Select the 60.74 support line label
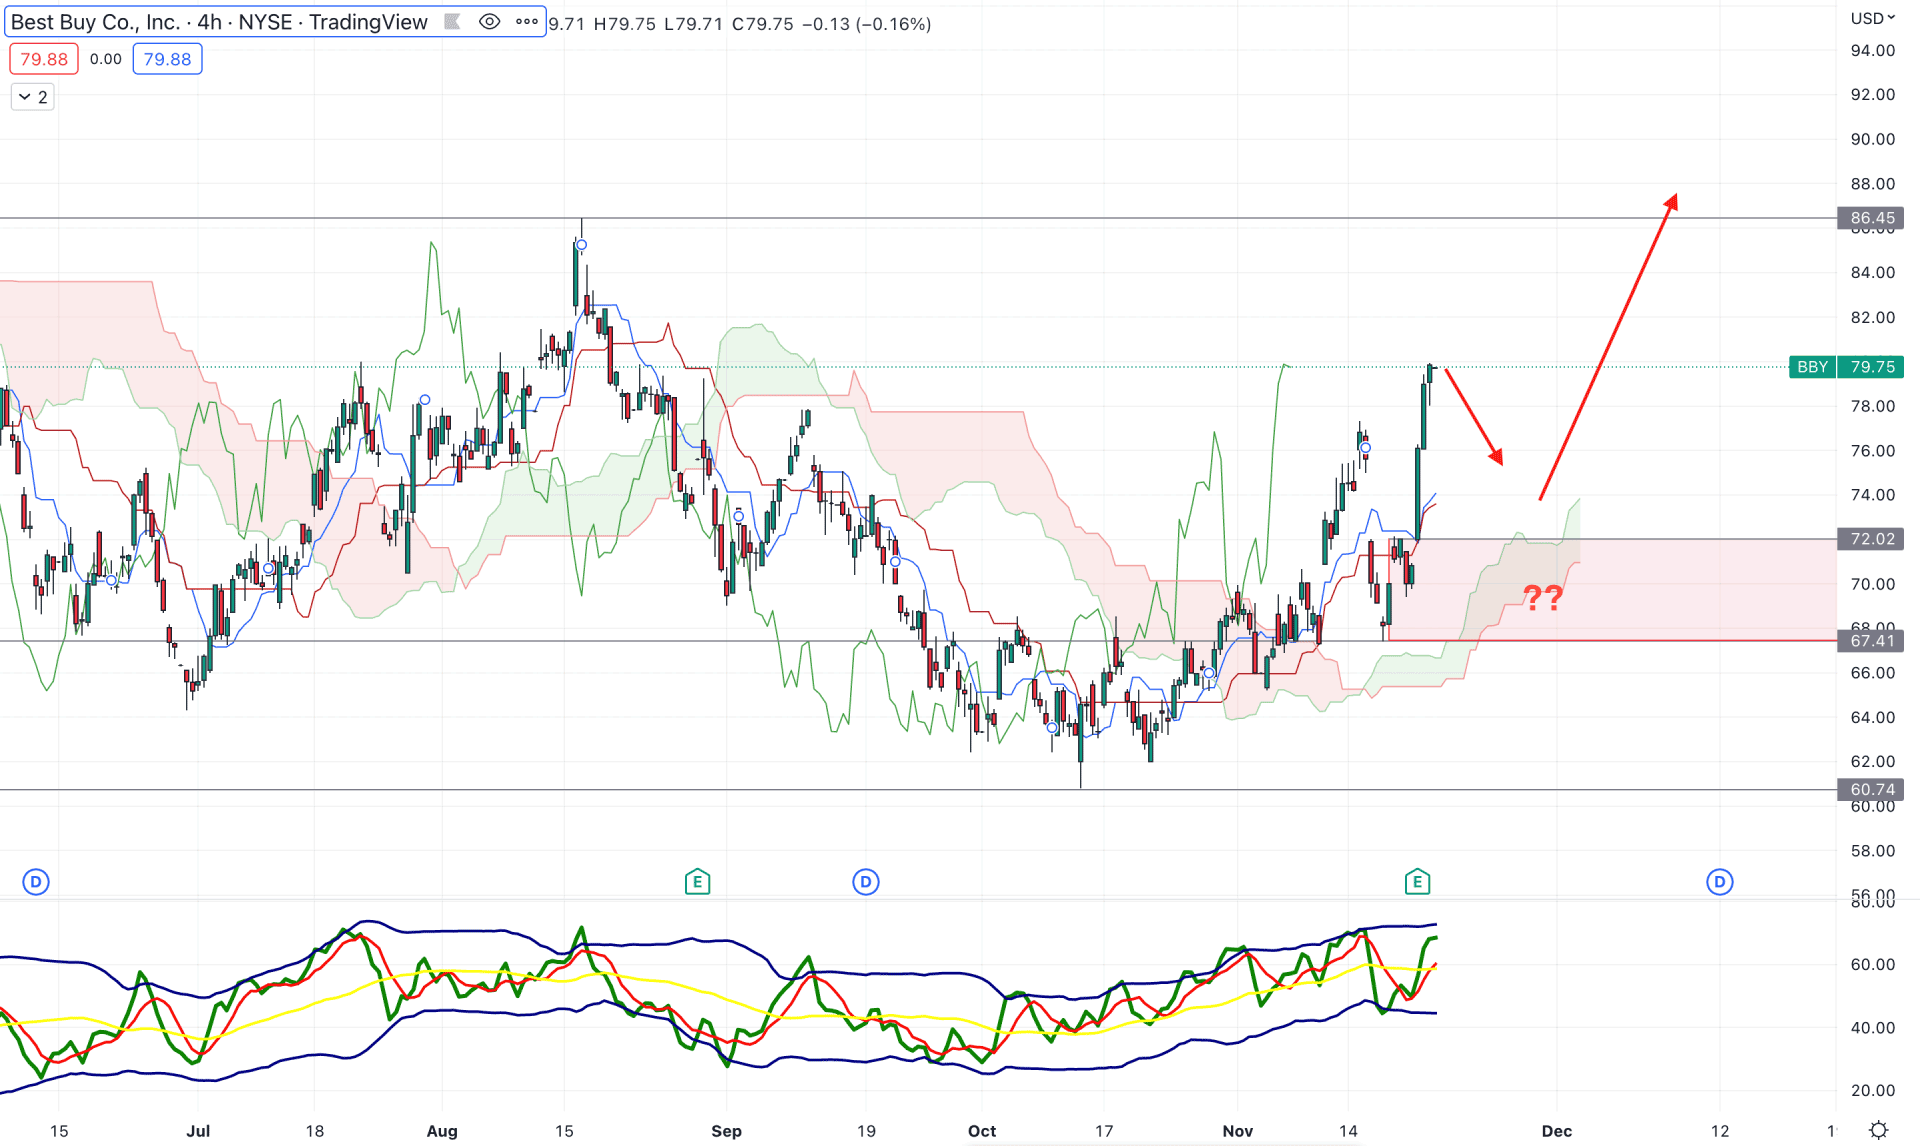 point(1871,790)
